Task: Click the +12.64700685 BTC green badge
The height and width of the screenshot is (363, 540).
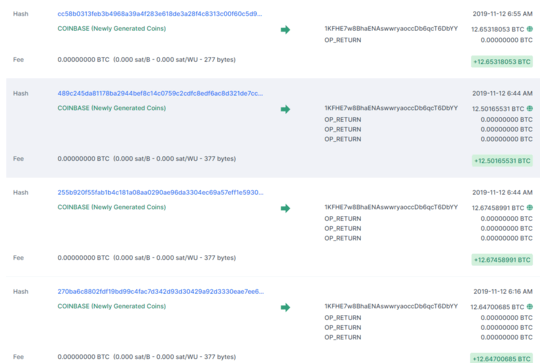Action: [x=501, y=358]
